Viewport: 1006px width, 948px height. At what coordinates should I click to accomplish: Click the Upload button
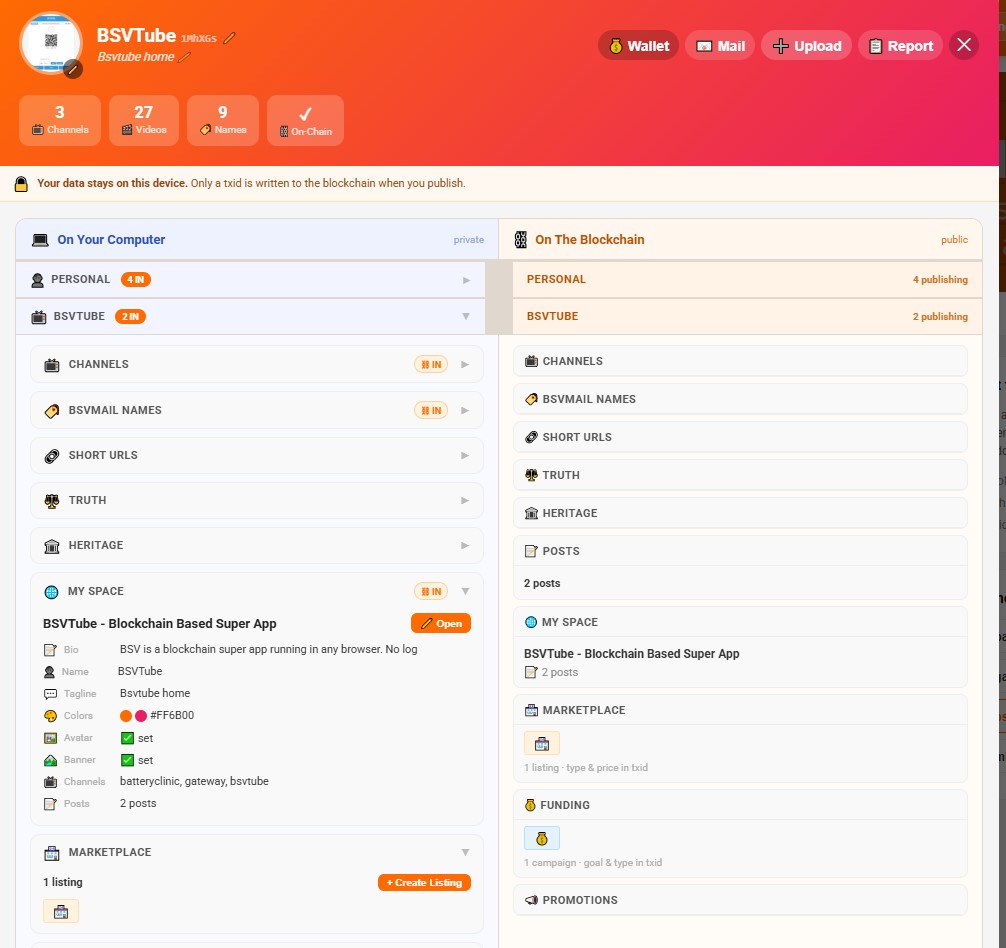[806, 46]
